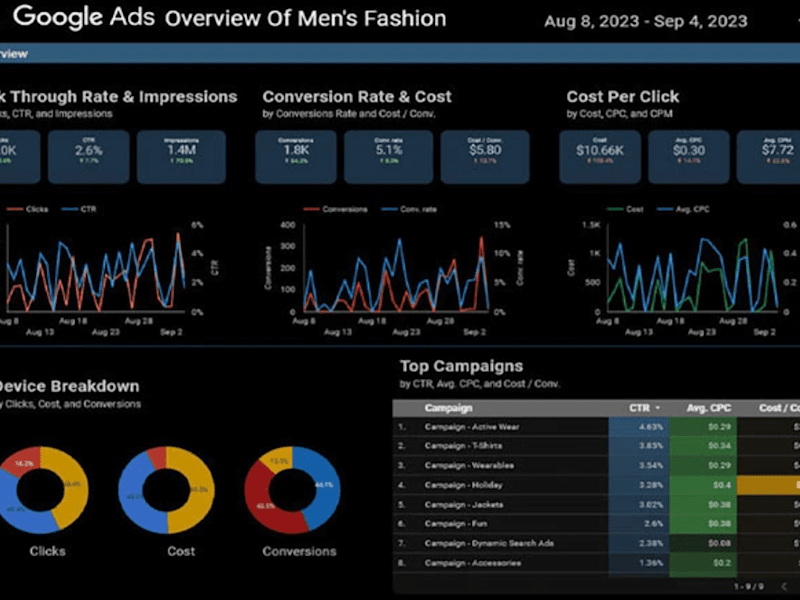Sort table by Avg. CPC column header
800x600 pixels.
[x=708, y=408]
